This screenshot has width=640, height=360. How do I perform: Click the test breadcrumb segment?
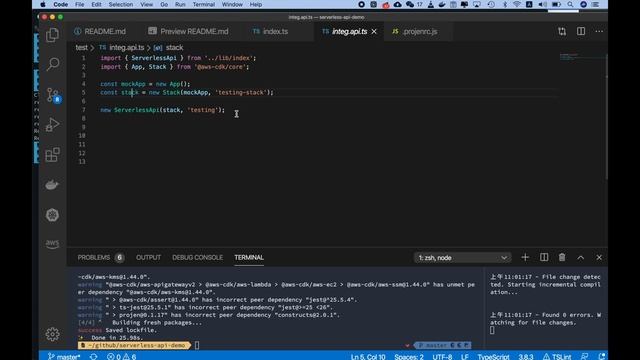pos(81,48)
